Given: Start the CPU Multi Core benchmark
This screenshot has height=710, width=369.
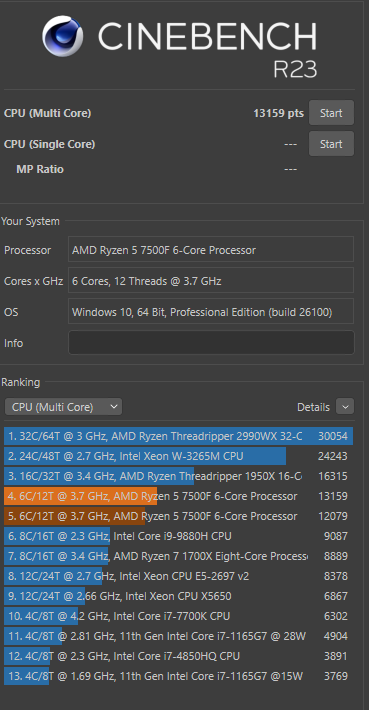Looking at the screenshot, I should click(331, 113).
